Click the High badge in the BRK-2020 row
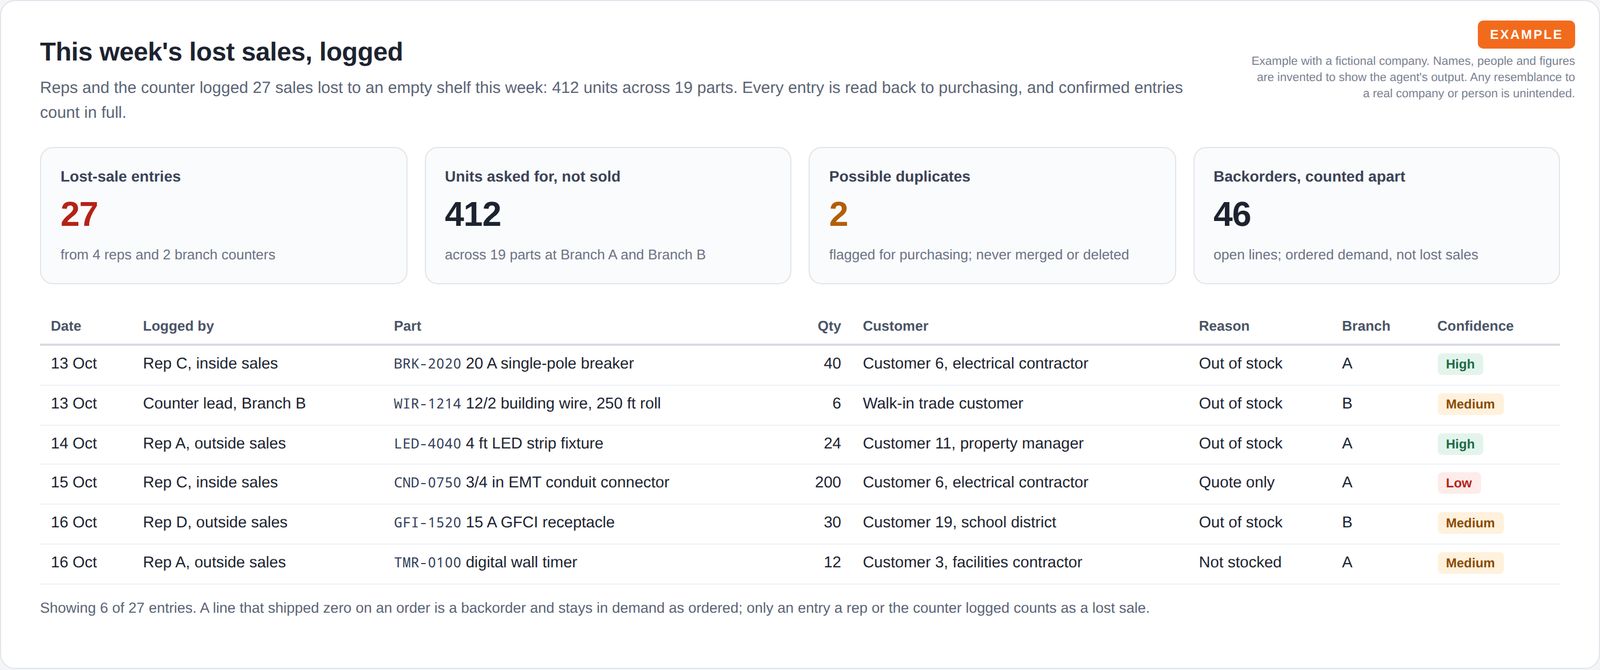This screenshot has height=670, width=1600. [x=1460, y=364]
